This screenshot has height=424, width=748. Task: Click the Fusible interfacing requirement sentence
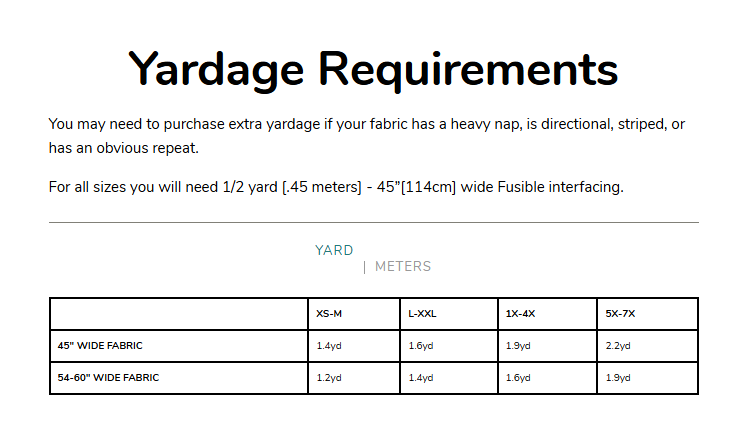[x=336, y=187]
